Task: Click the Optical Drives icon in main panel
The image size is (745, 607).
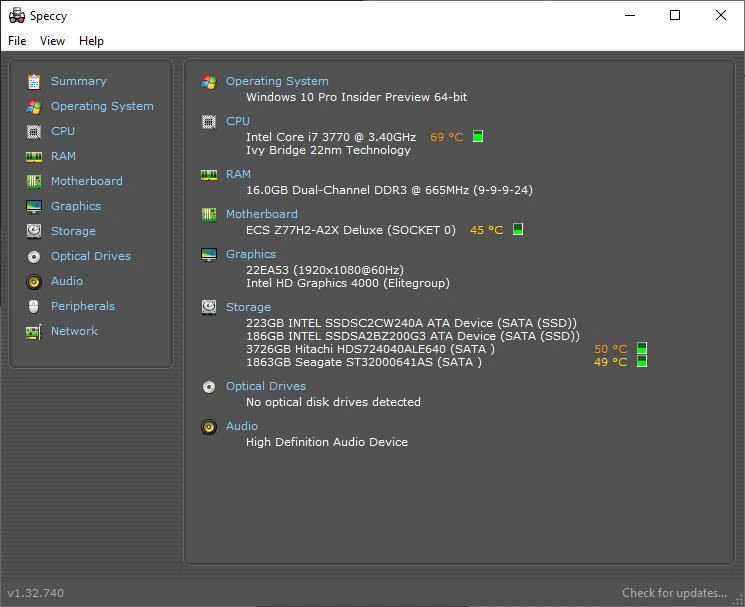Action: pyautogui.click(x=209, y=387)
